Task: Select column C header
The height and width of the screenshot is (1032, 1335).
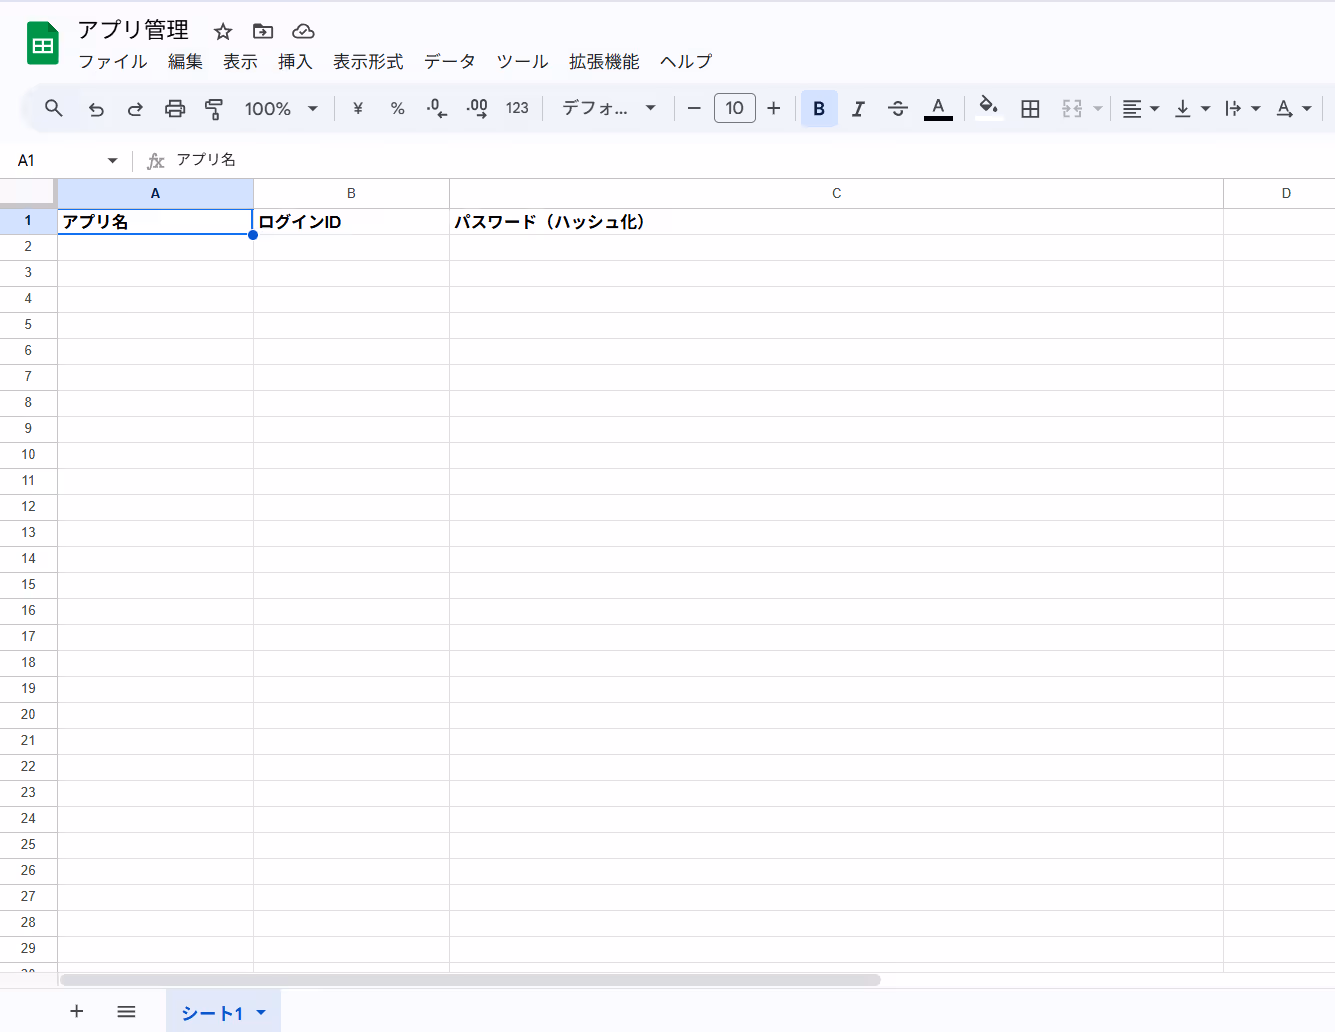Action: (x=836, y=193)
